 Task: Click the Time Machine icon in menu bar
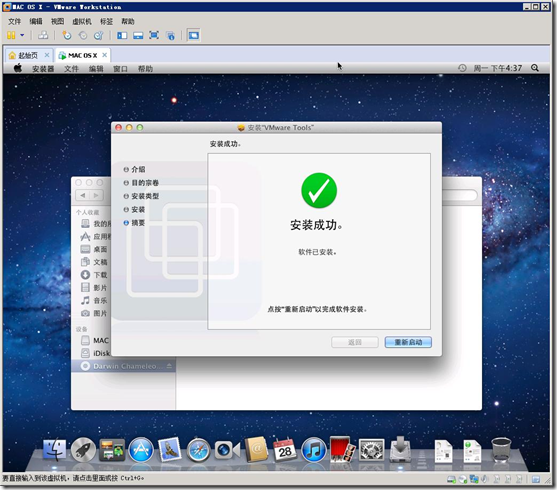(x=462, y=68)
